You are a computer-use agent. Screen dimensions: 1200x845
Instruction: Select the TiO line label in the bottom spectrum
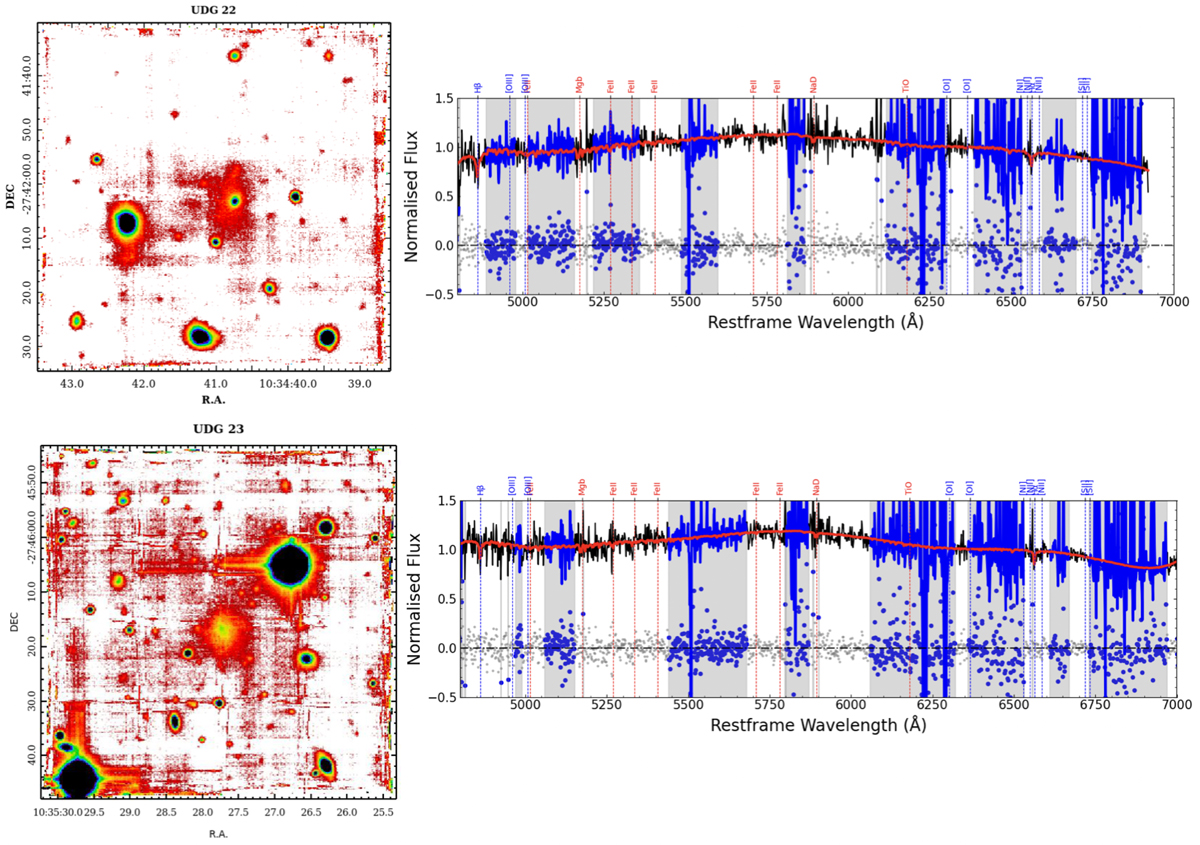point(909,489)
